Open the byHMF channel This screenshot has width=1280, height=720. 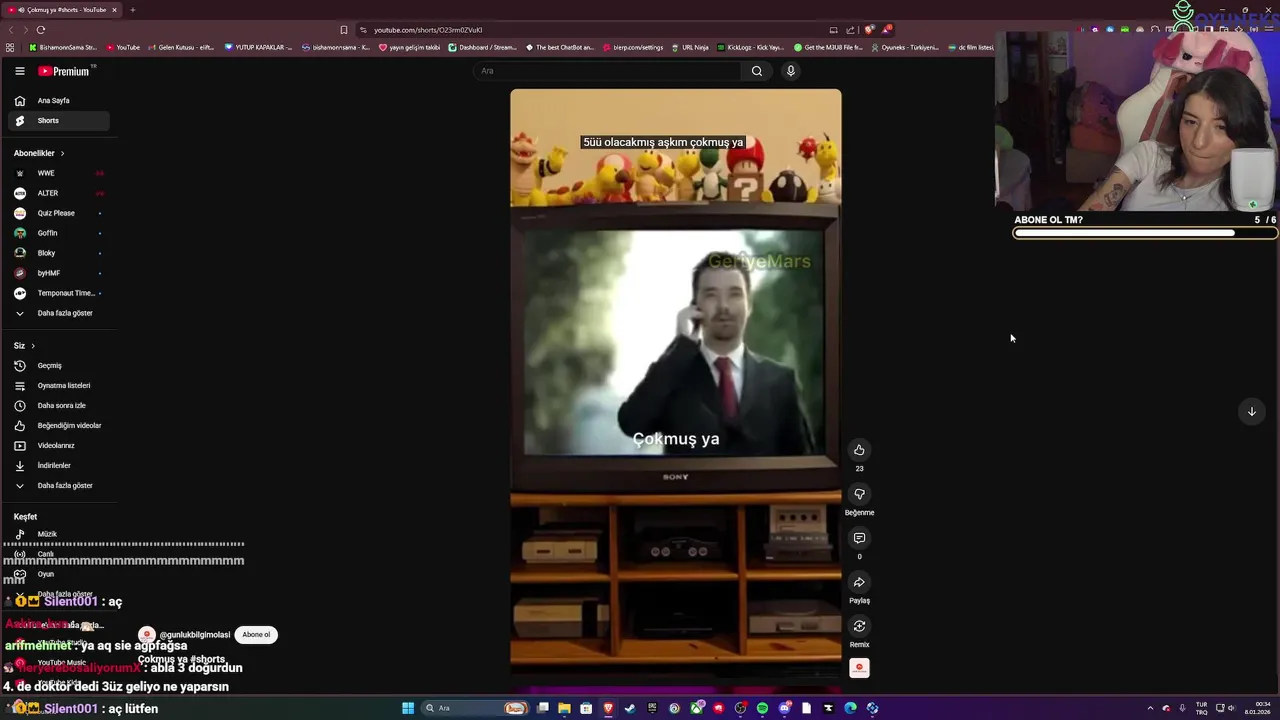point(59,273)
